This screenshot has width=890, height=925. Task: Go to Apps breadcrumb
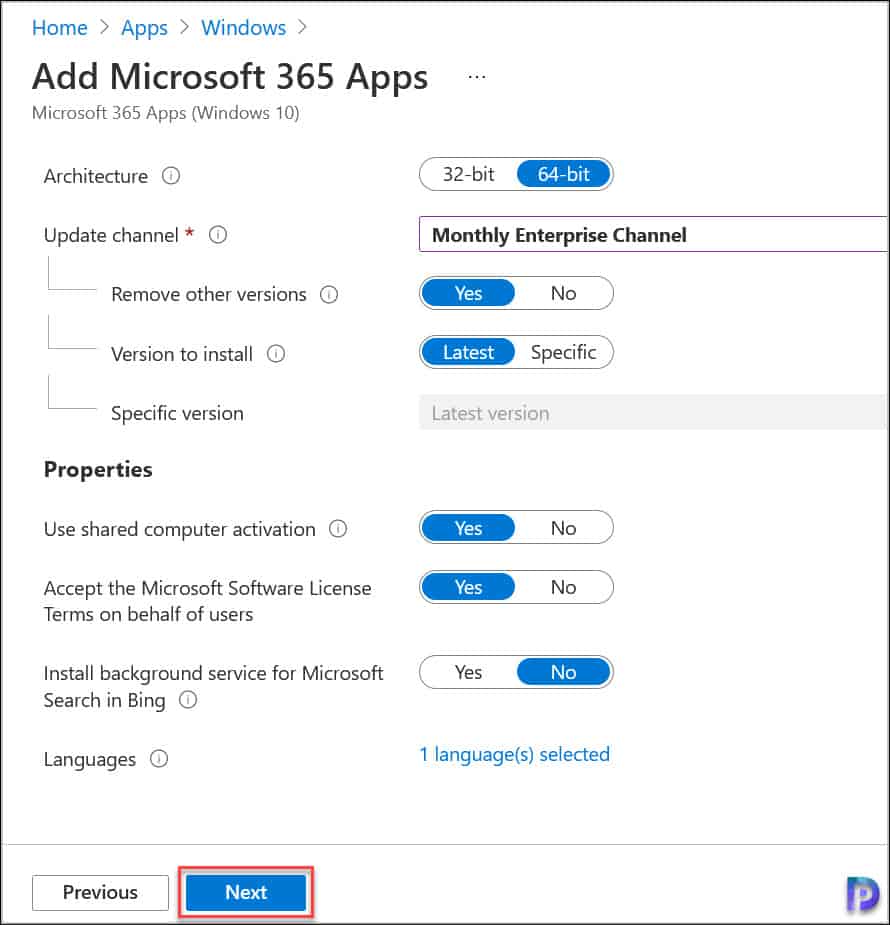pyautogui.click(x=144, y=28)
